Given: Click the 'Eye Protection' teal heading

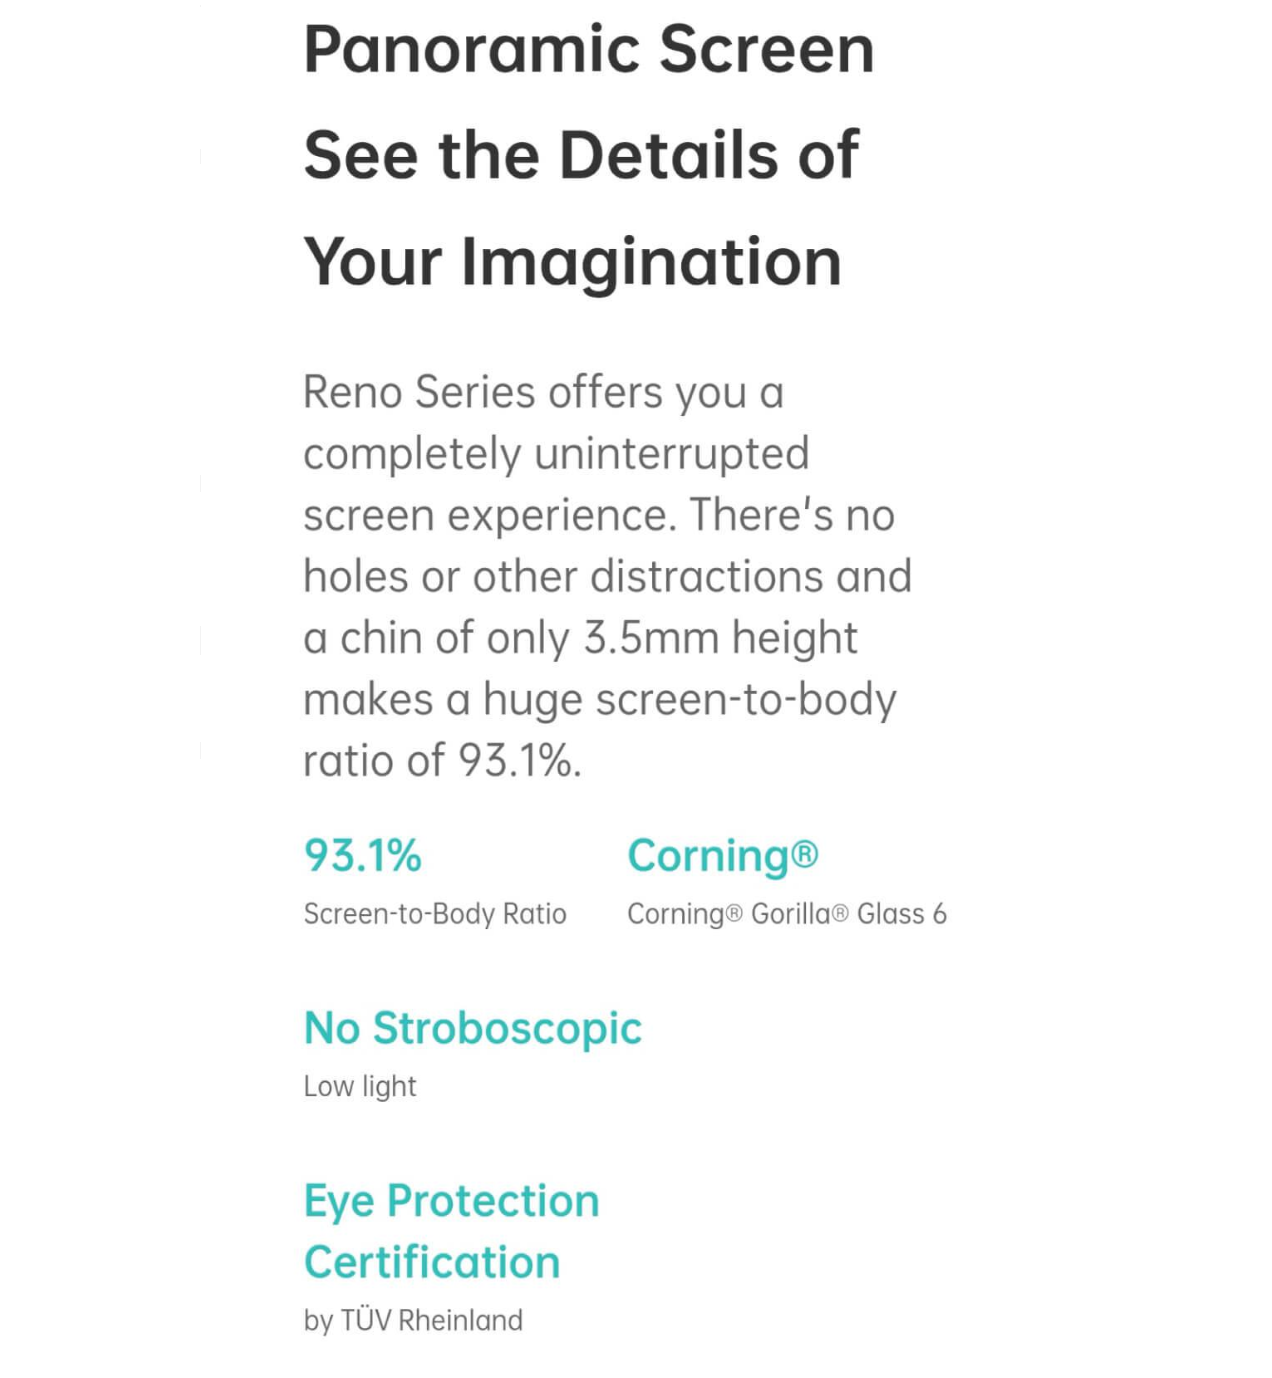Looking at the screenshot, I should point(452,1202).
